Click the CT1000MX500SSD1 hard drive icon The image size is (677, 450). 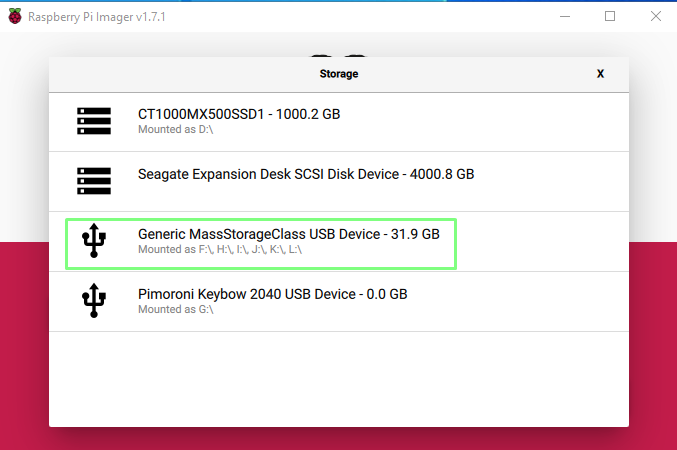tap(94, 121)
